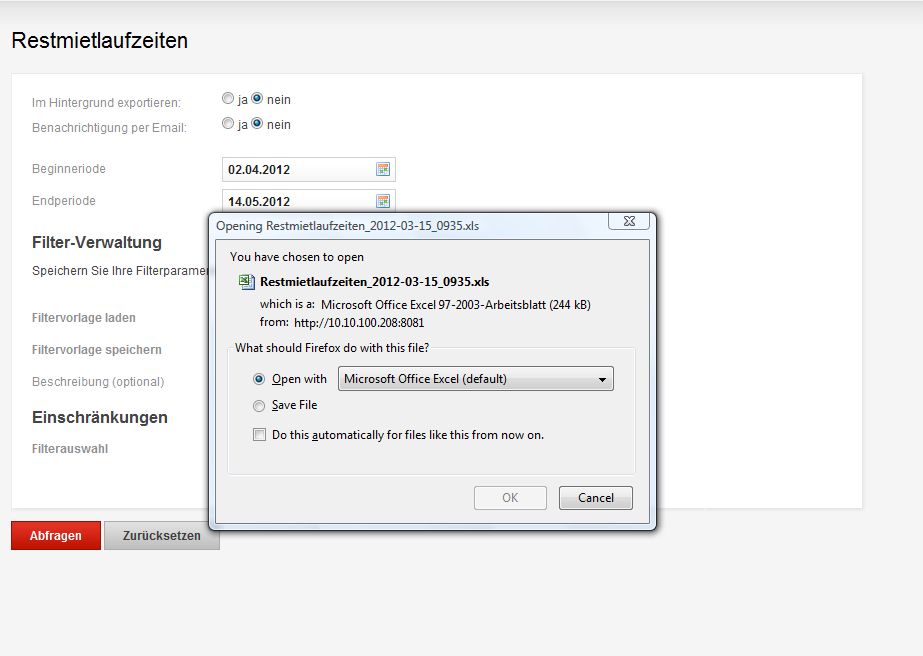Click the 'Restmietlaufzeiten' page title
The image size is (923, 656).
(99, 41)
